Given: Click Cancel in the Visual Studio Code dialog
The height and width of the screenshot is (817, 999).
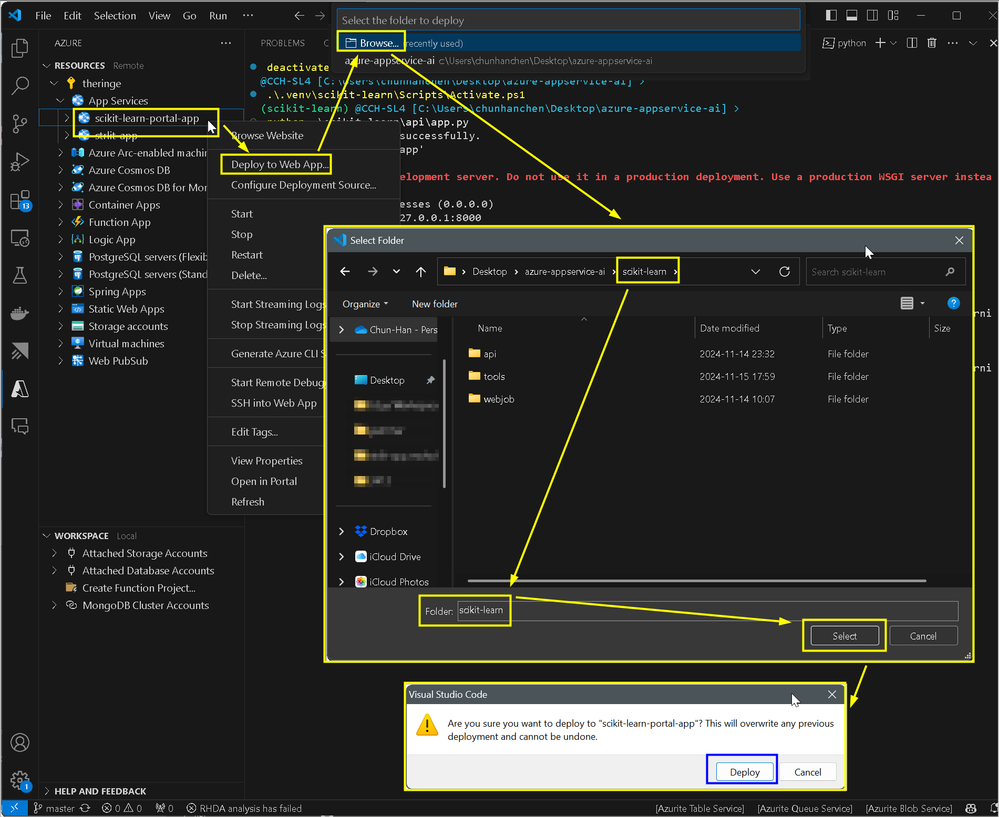Looking at the screenshot, I should (808, 772).
